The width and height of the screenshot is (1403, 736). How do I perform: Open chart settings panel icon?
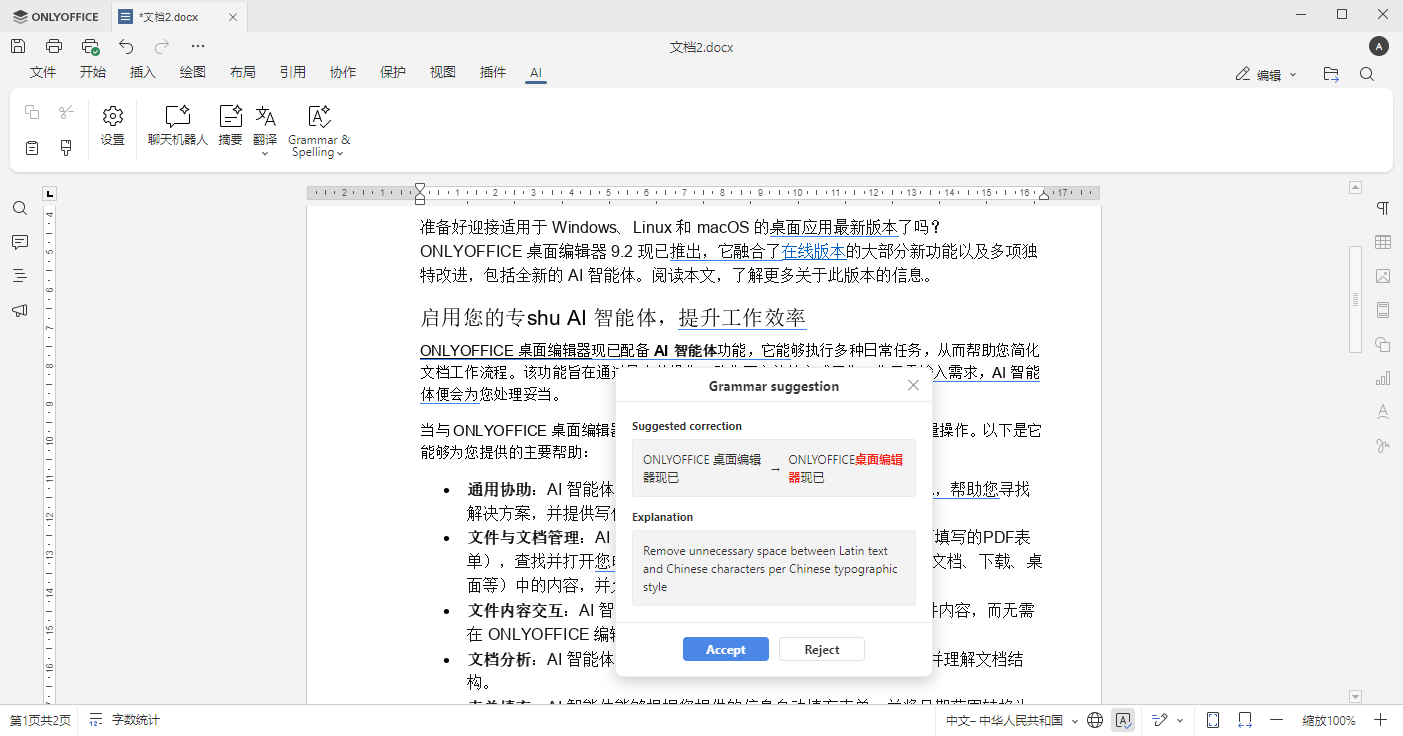click(x=1382, y=377)
